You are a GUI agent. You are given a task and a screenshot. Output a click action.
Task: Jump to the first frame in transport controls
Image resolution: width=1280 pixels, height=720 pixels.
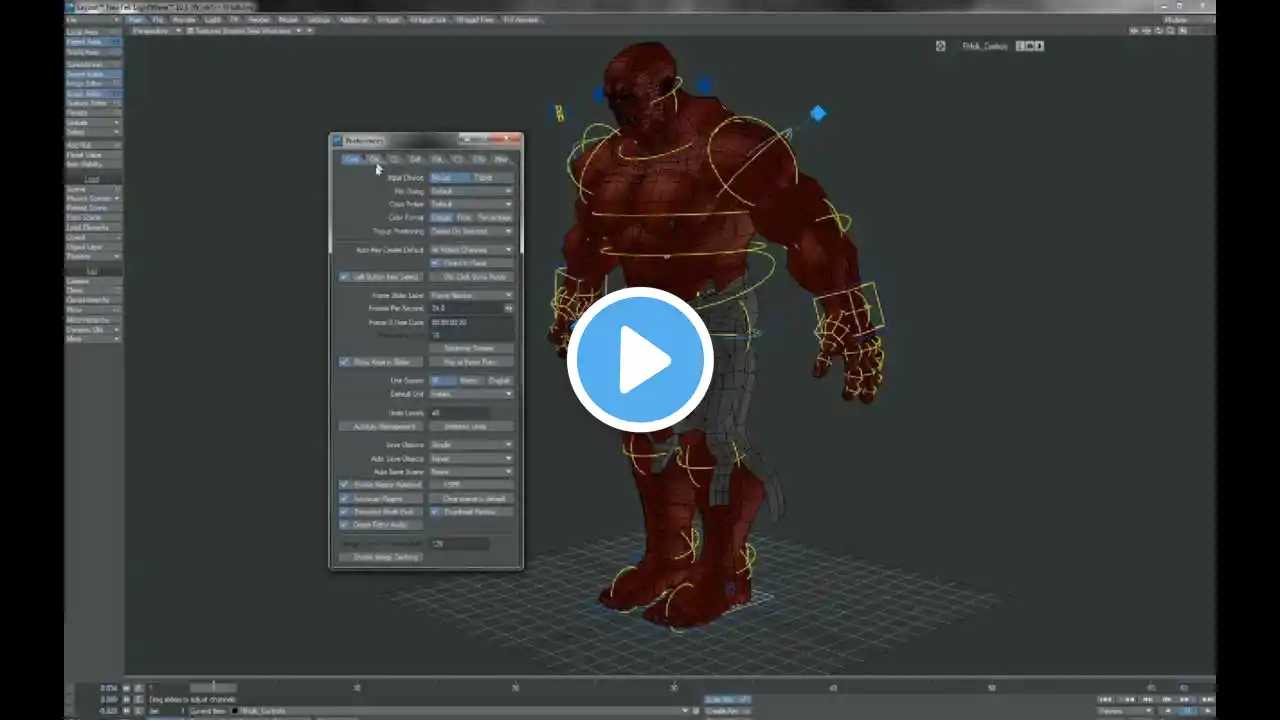click(x=1105, y=699)
